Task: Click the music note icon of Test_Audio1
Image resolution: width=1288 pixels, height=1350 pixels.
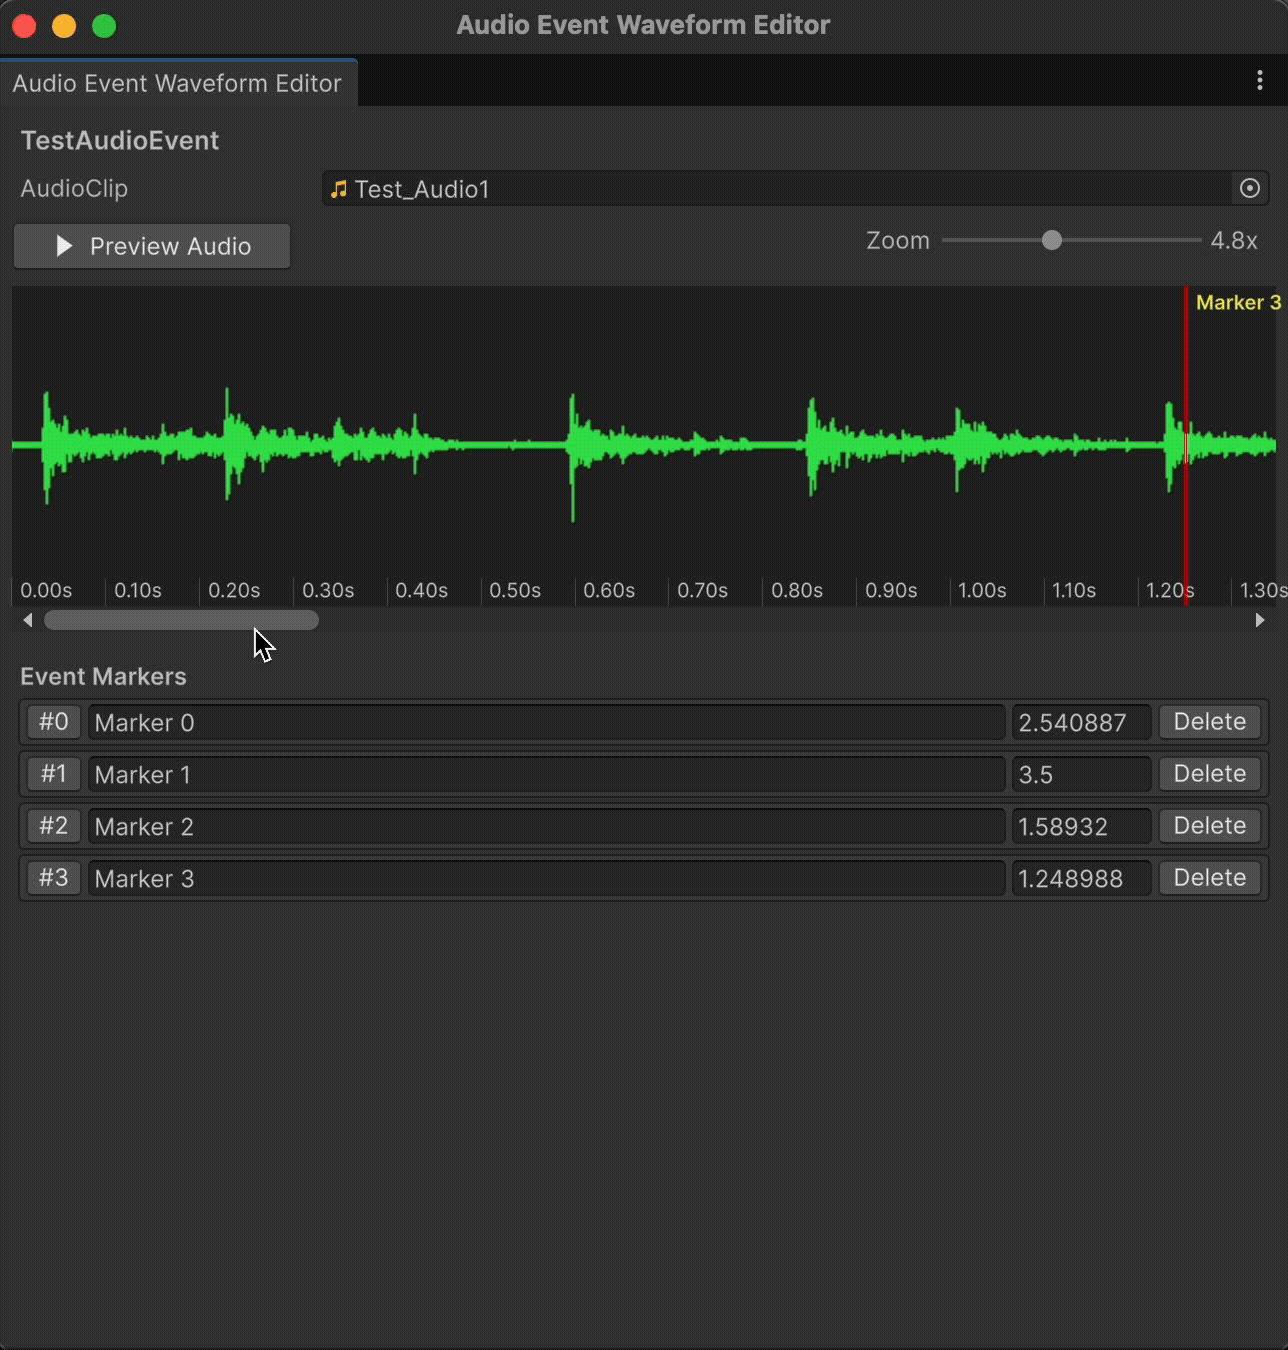Action: [x=339, y=189]
